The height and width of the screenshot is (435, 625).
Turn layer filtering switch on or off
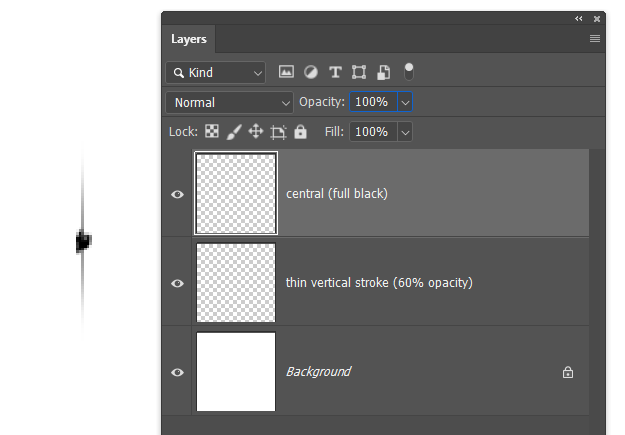coord(408,71)
